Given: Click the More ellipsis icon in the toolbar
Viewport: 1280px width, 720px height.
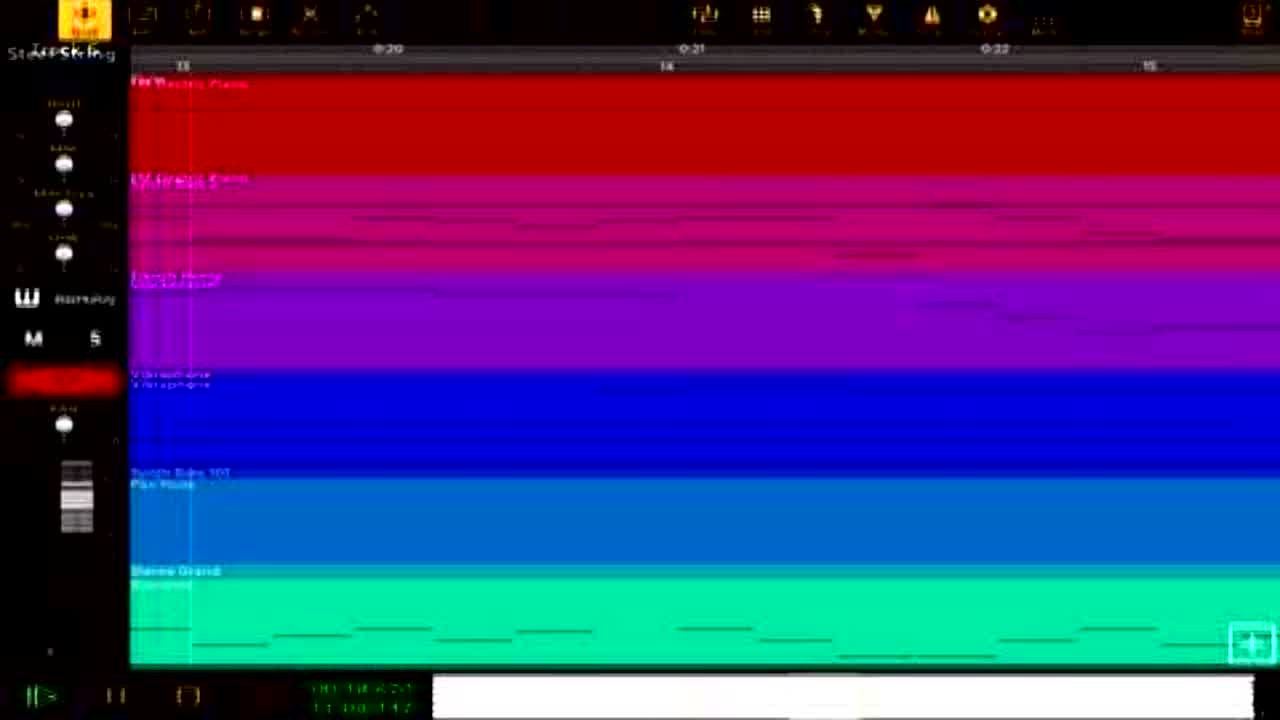Looking at the screenshot, I should (1043, 18).
